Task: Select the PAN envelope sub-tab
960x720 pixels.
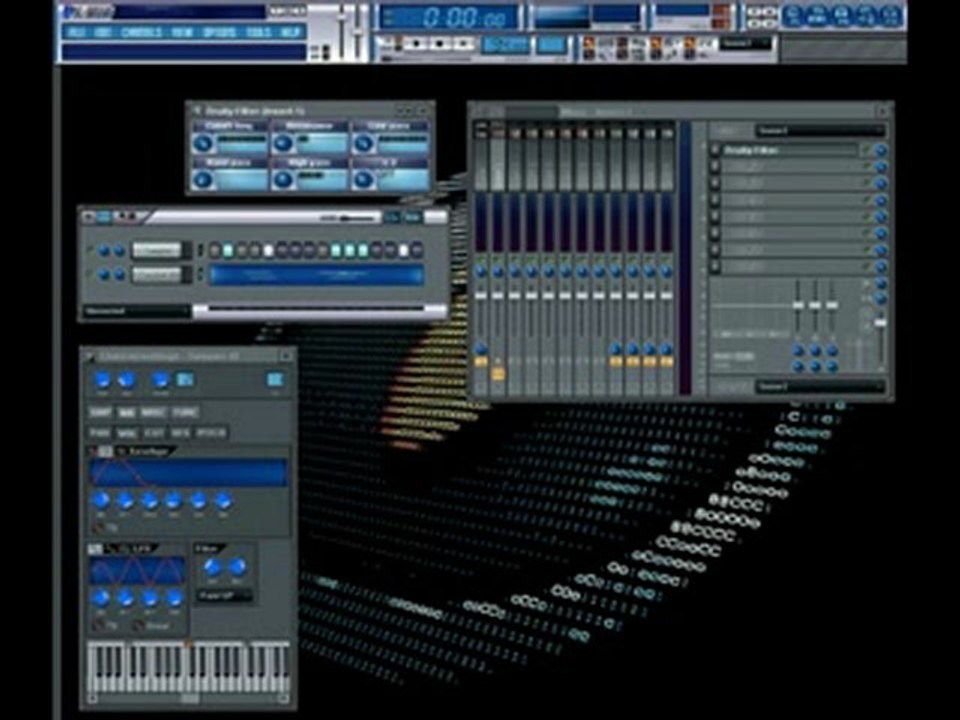Action: pyautogui.click(x=99, y=433)
